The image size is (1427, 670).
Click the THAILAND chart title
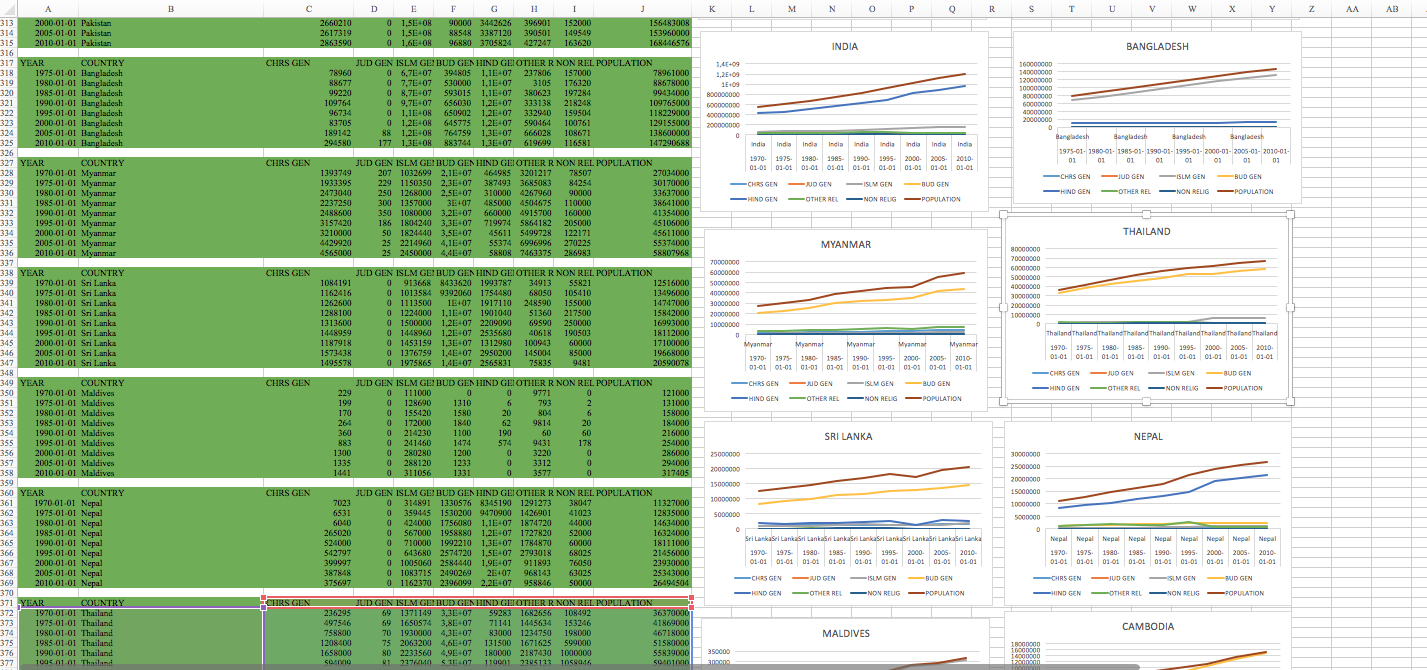[1146, 231]
